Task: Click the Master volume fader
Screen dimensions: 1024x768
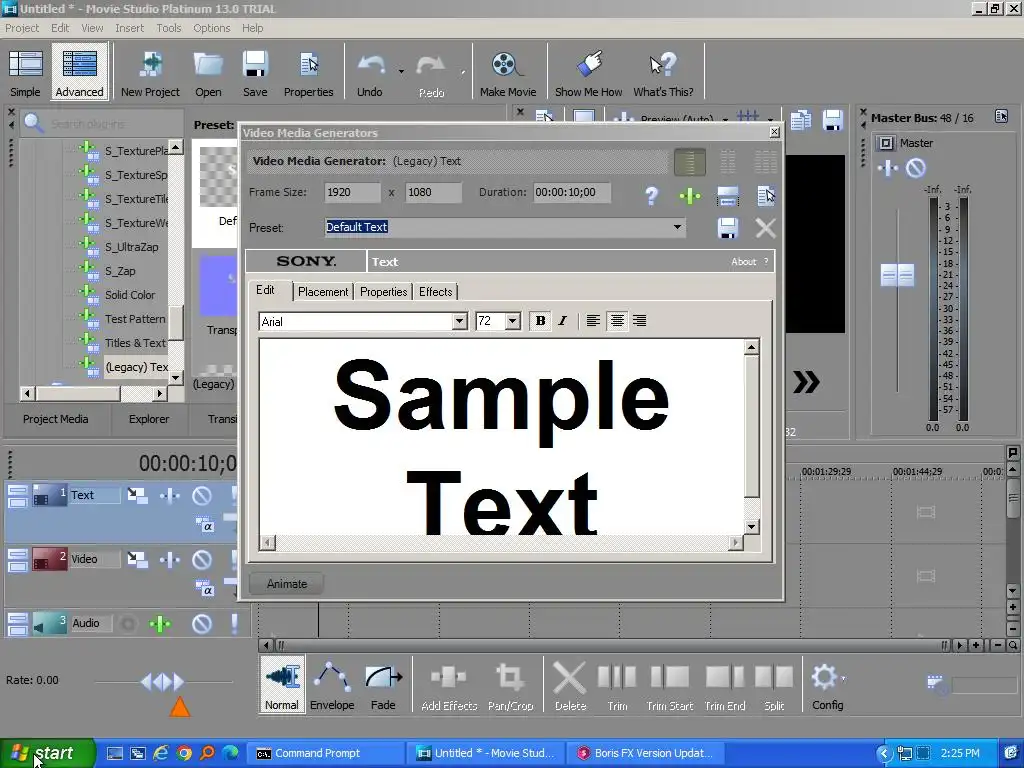Action: (897, 275)
